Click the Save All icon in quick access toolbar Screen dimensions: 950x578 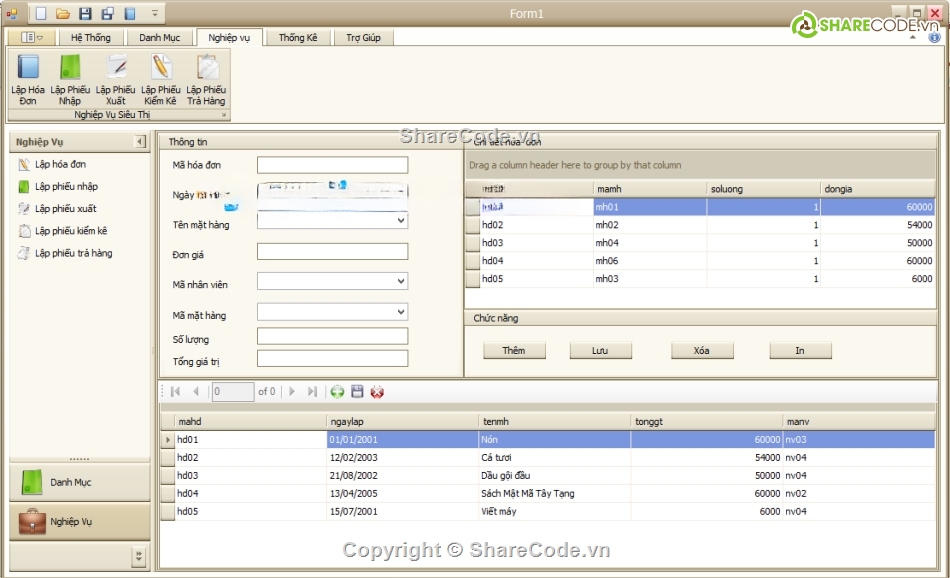[108, 13]
